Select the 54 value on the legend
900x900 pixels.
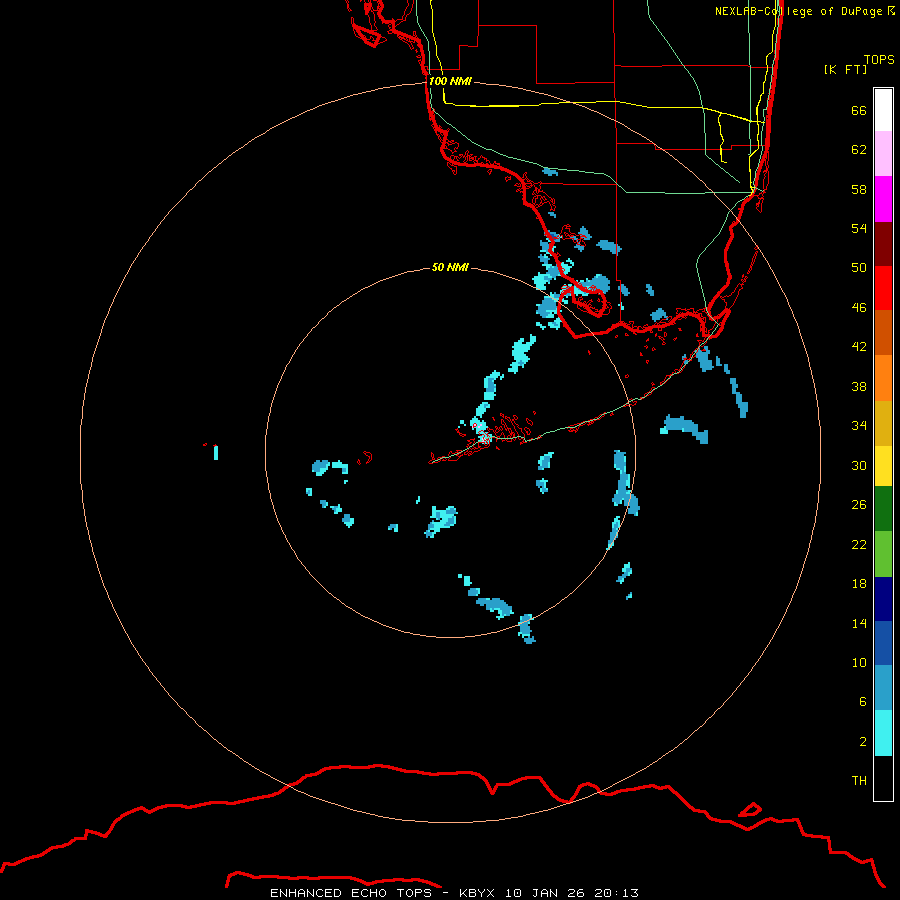pos(859,228)
